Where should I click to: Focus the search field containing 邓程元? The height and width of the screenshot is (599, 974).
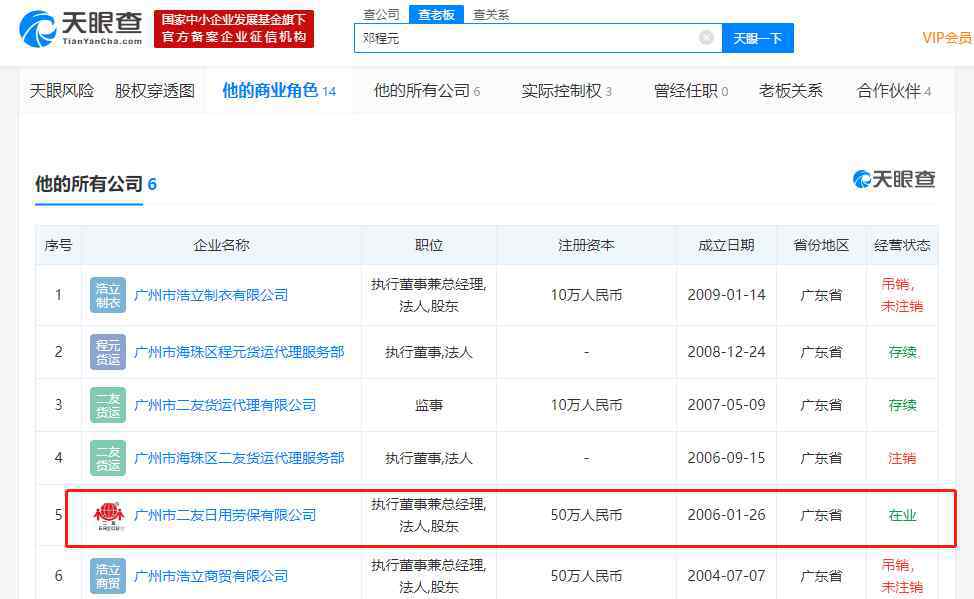point(538,38)
